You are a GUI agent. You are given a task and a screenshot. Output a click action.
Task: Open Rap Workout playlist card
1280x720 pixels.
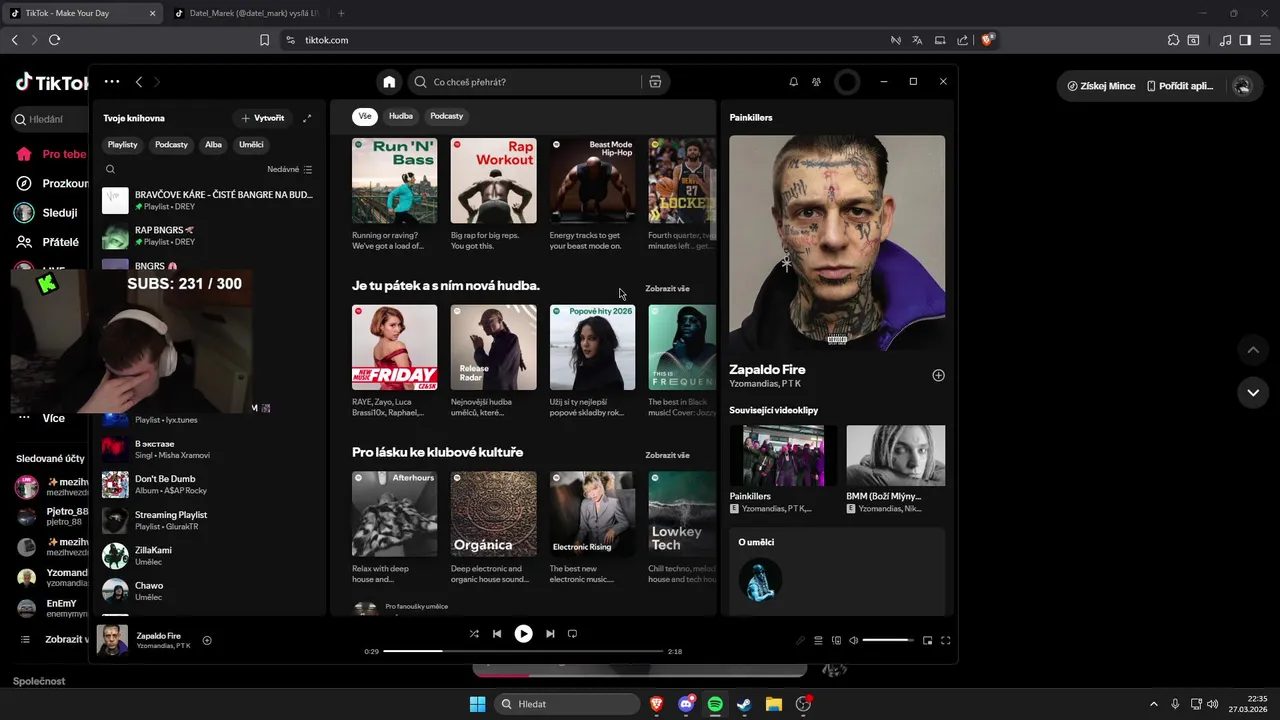point(493,195)
